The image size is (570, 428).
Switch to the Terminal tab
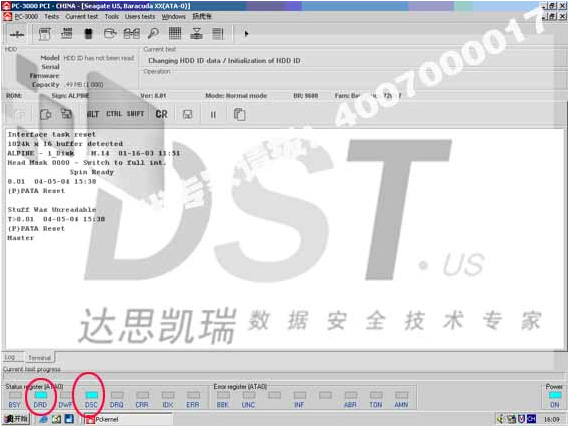pyautogui.click(x=40, y=358)
